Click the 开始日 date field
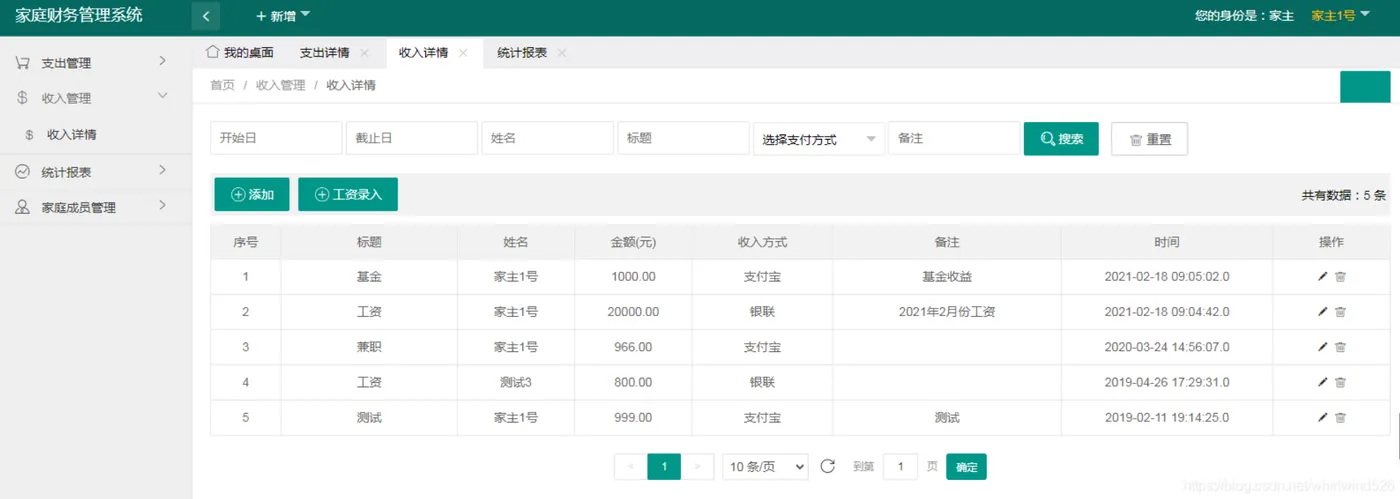 [276, 139]
